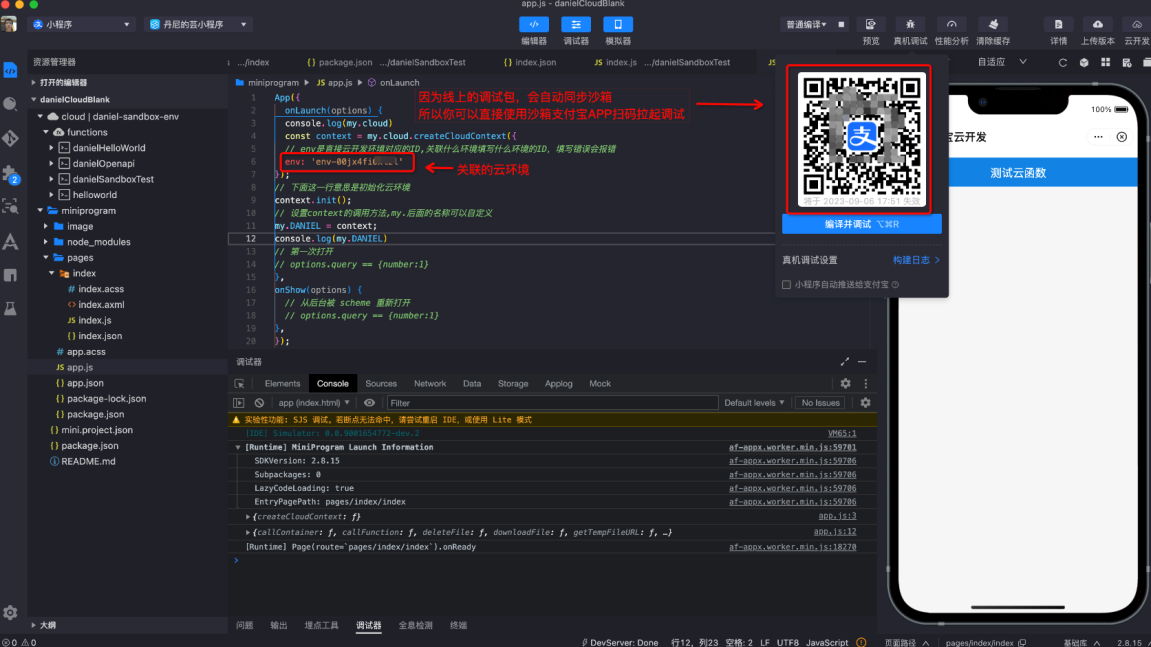Click the UTF8 encoding status item
The image size is (1151, 647).
tap(788, 643)
